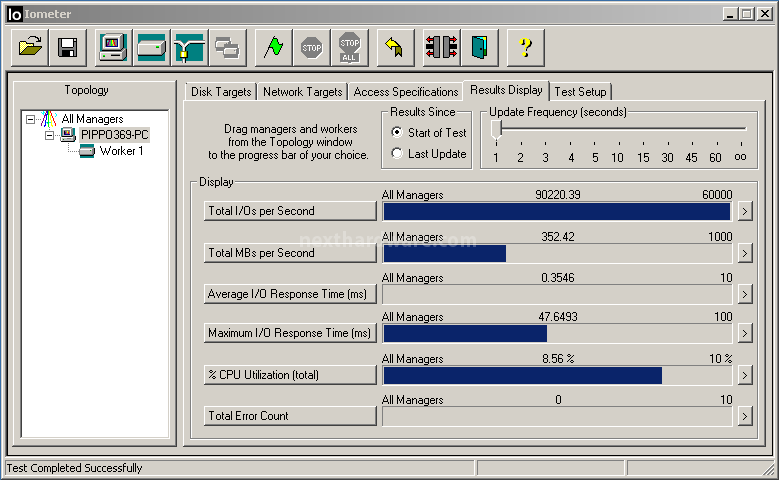Click the 60 mark on frequency slider

click(x=715, y=158)
